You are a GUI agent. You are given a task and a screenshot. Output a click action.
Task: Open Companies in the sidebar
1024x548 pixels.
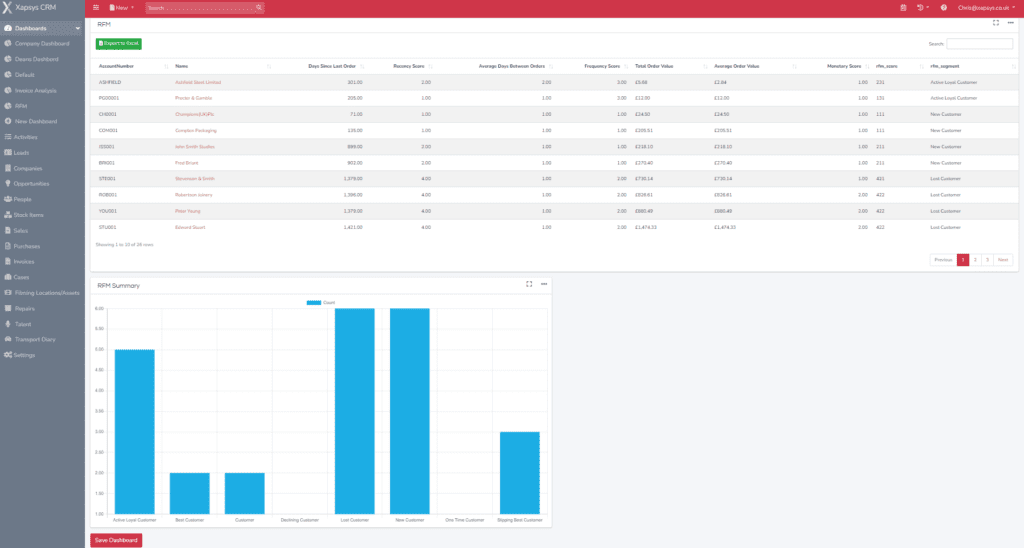pos(27,169)
